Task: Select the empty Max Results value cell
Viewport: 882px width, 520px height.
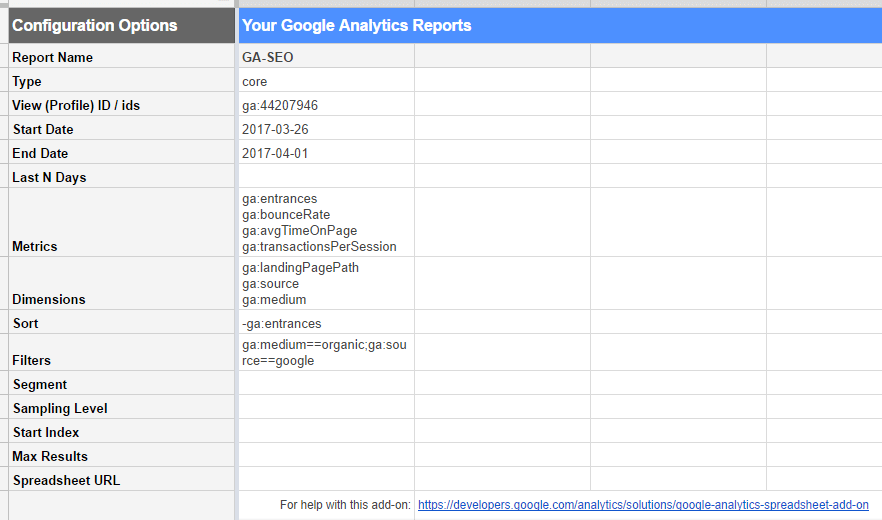Action: (x=326, y=456)
